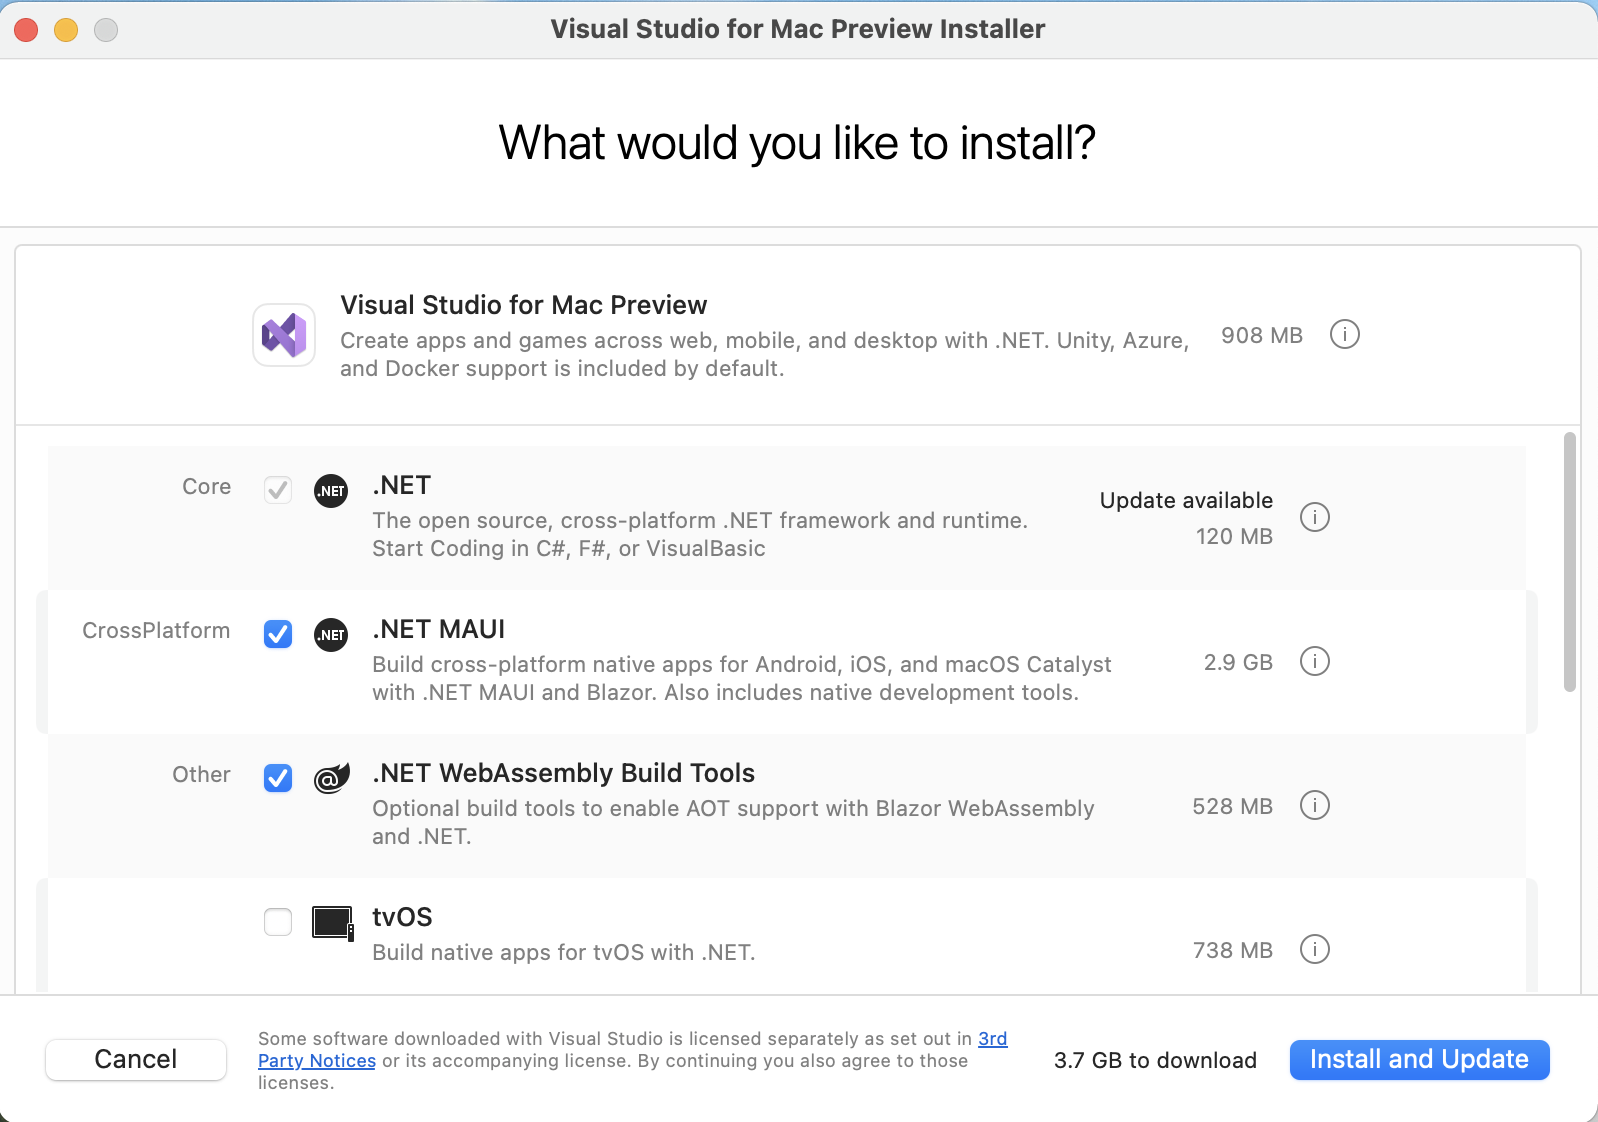This screenshot has height=1122, width=1598.
Task: Click the component list vertical scrollbar
Action: coord(1569,561)
